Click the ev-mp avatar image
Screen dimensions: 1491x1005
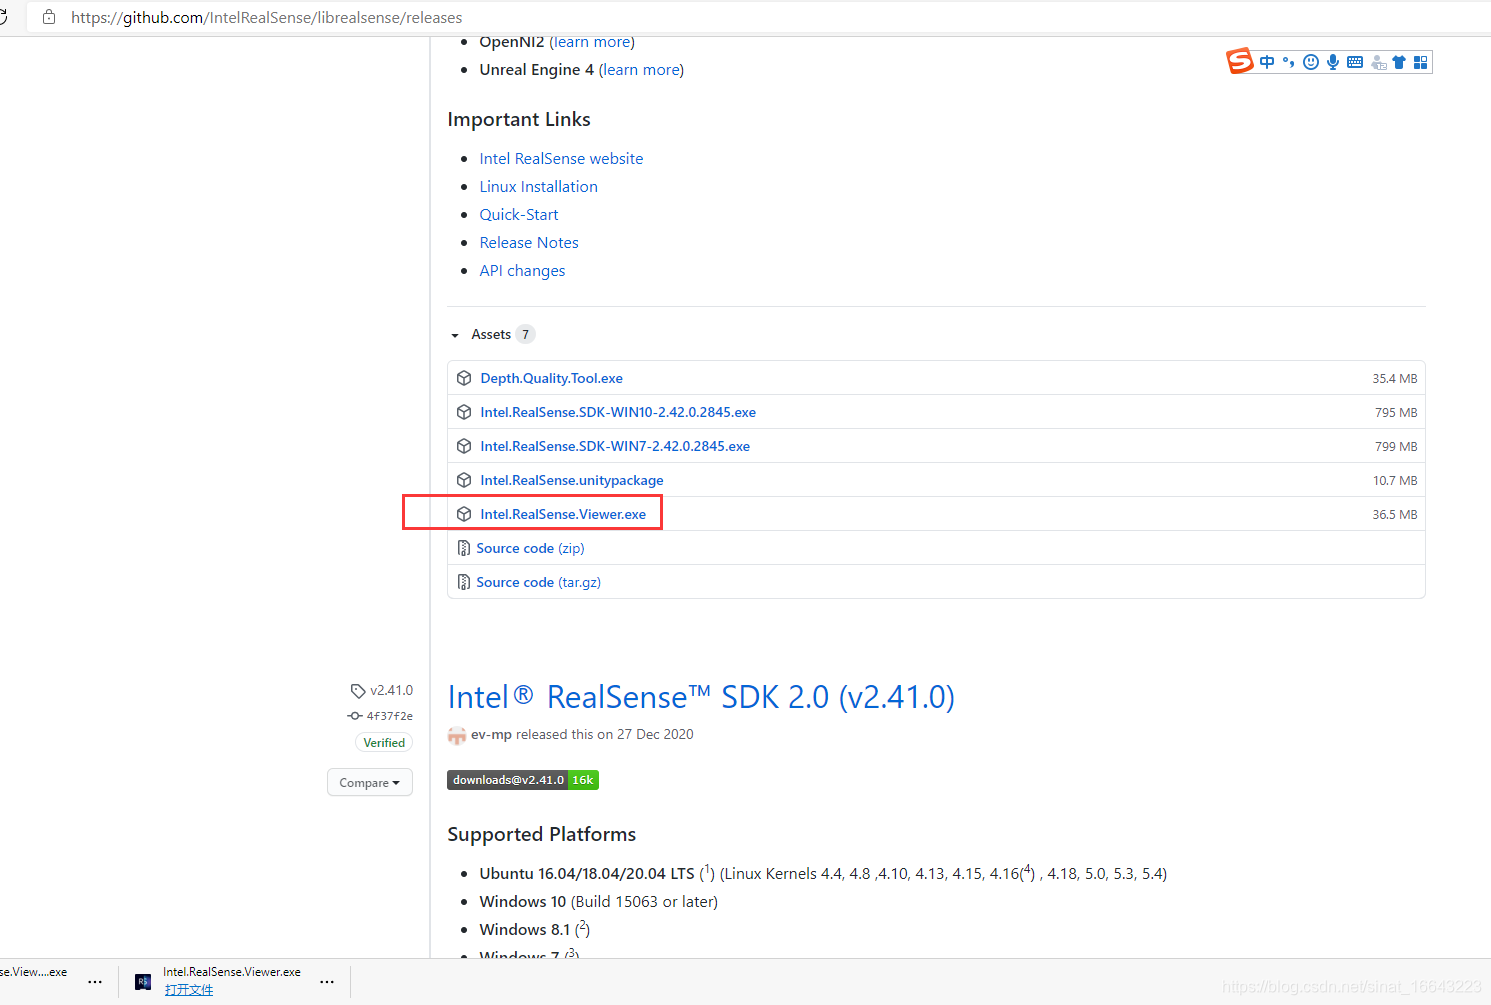point(457,735)
